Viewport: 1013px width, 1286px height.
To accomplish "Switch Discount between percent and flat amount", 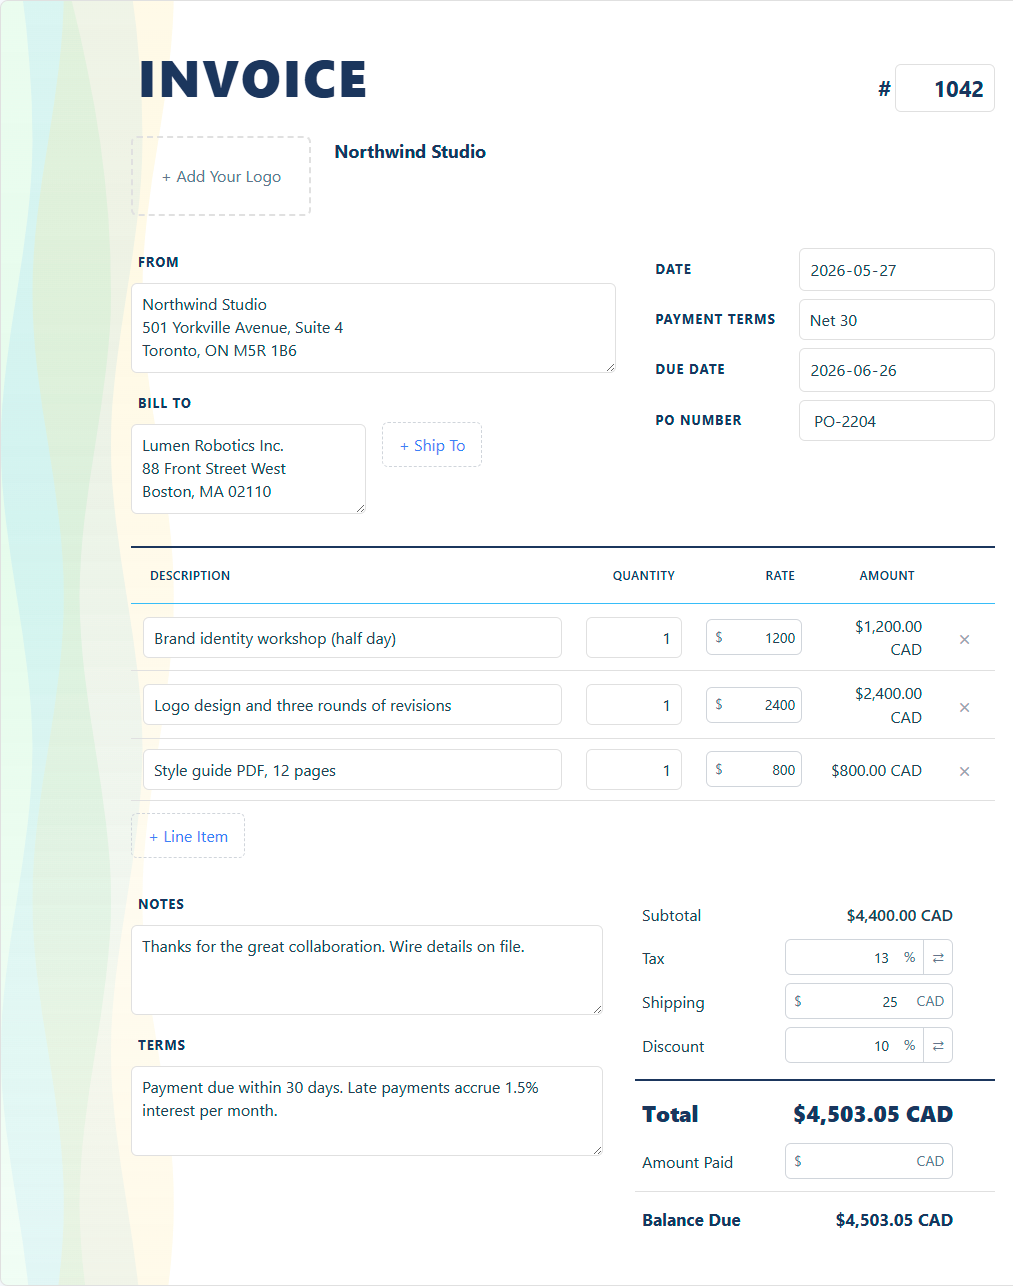I will [938, 1046].
